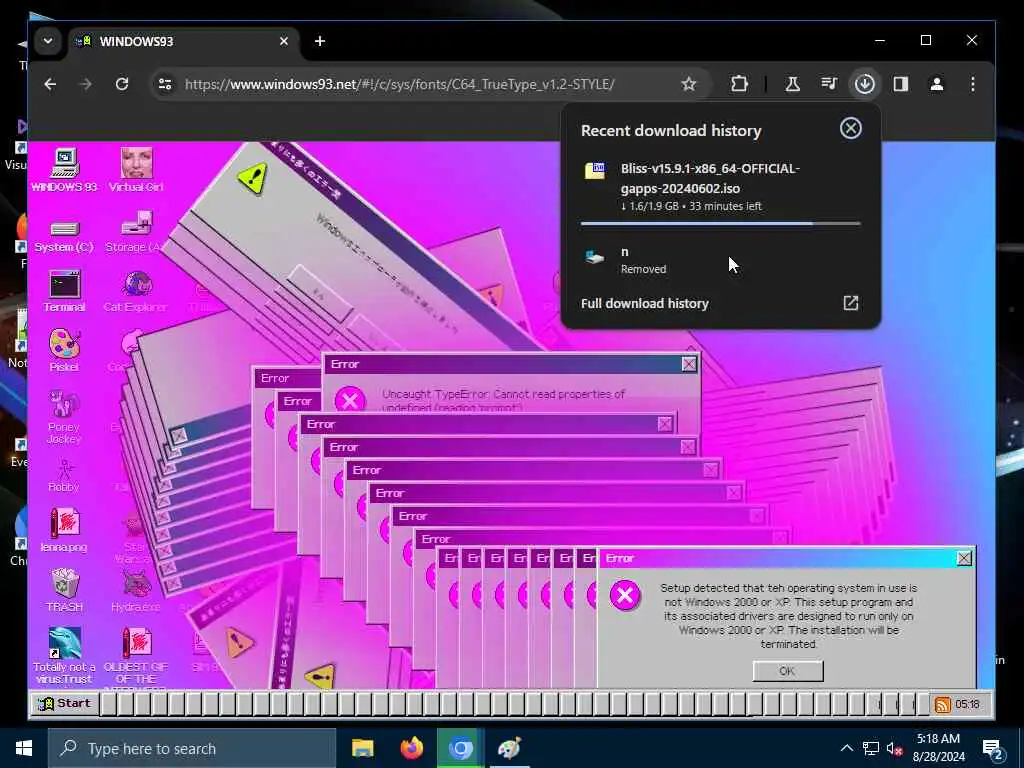This screenshot has height=768, width=1024.
Task: Click OK in the Setup error dialog
Action: pyautogui.click(x=788, y=671)
